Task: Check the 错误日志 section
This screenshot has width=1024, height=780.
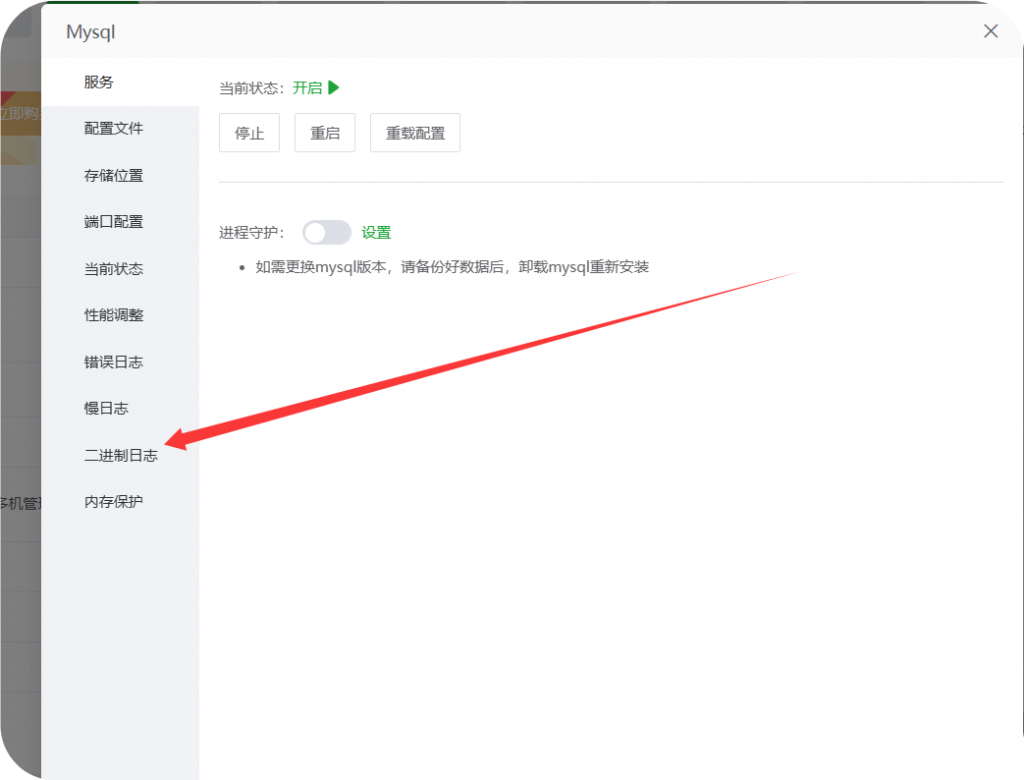Action: point(113,361)
